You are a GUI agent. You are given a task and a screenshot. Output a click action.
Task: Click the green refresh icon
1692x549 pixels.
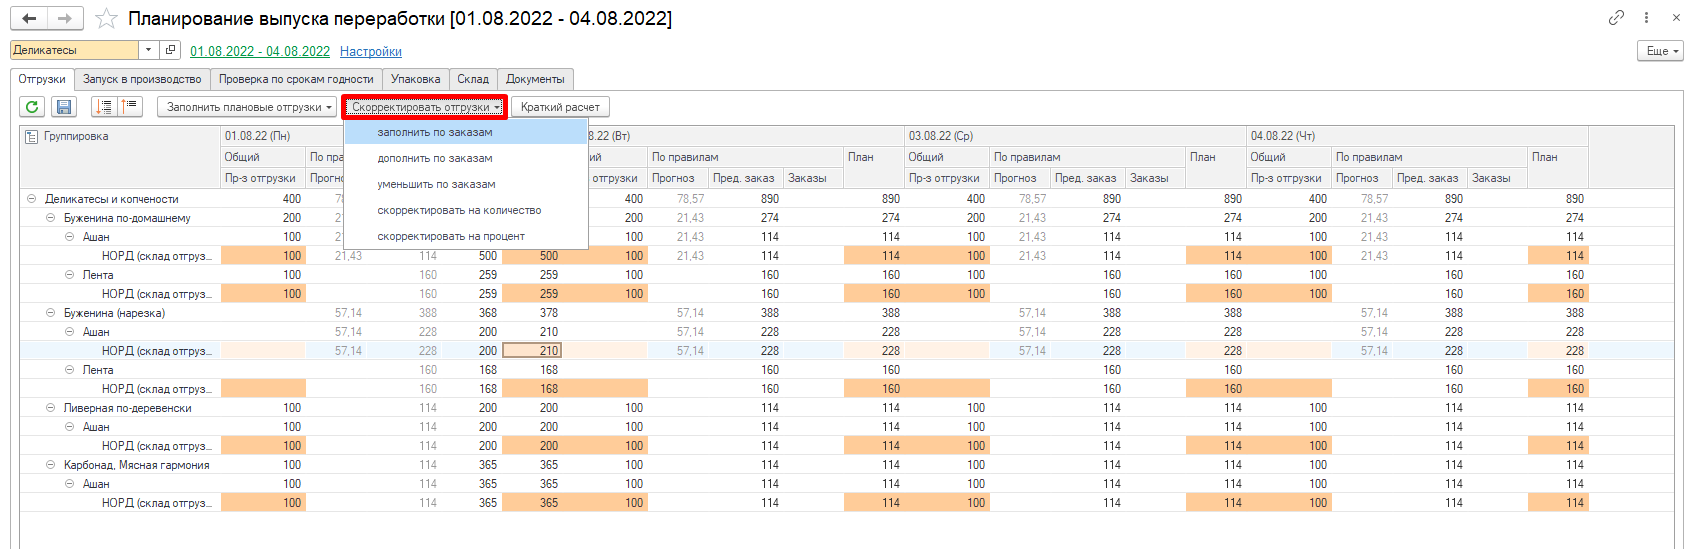(x=32, y=107)
